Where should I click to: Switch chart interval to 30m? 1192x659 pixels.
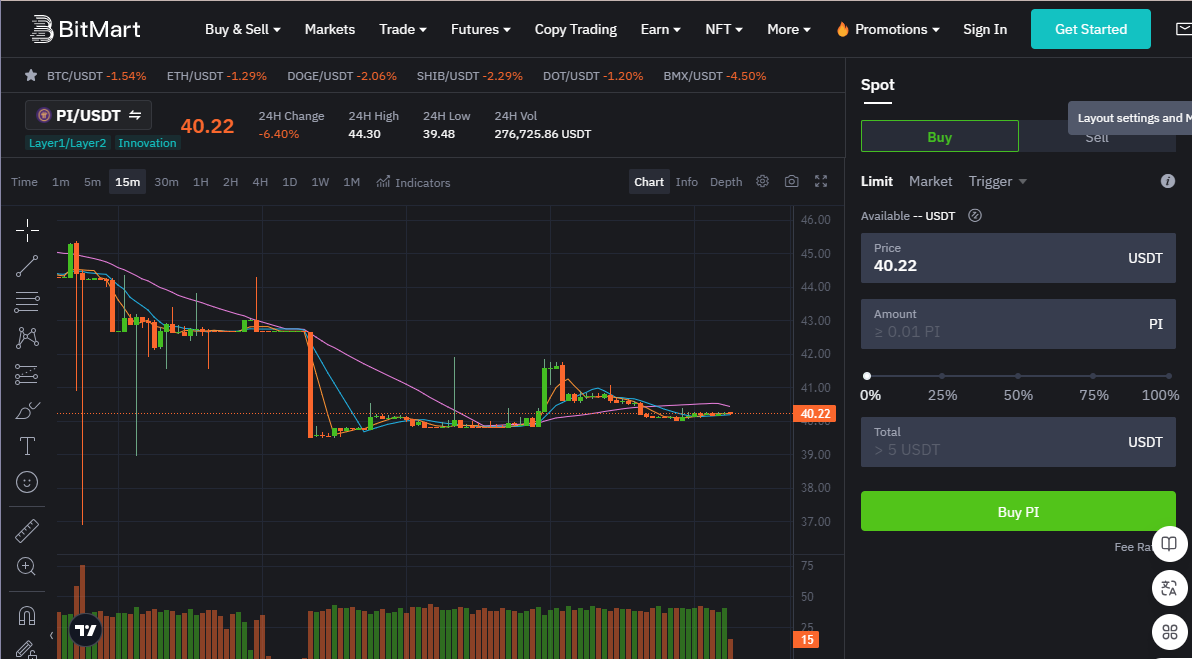click(166, 182)
